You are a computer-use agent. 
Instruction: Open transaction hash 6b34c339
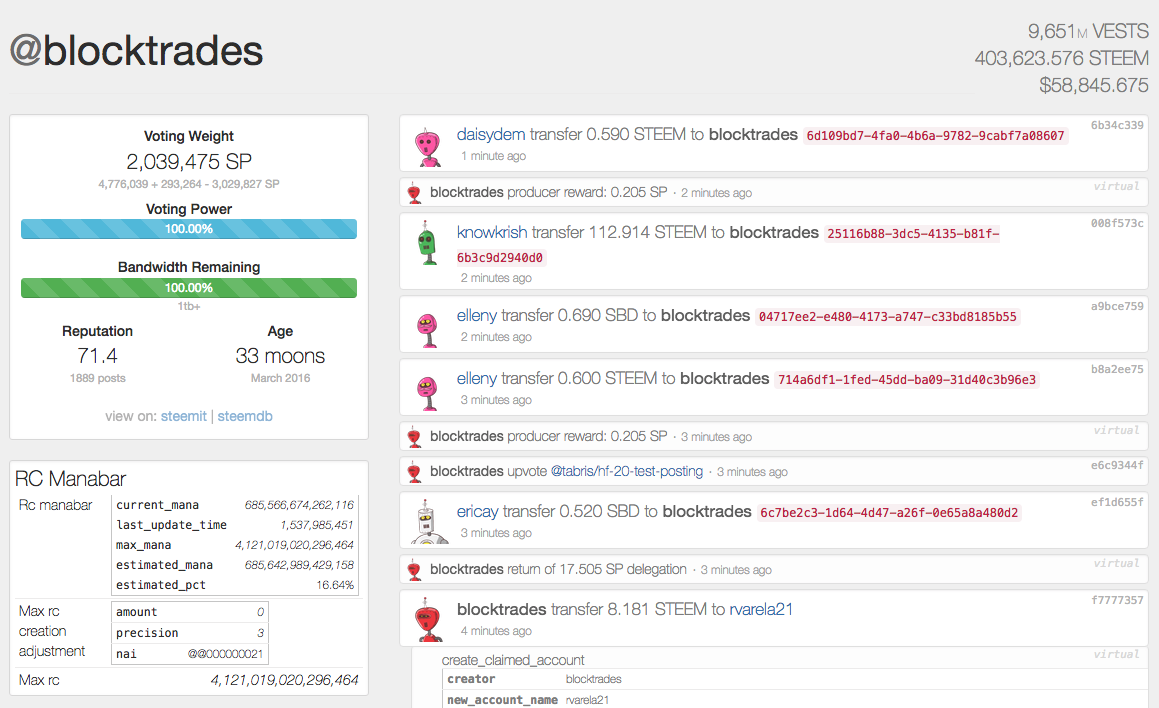click(1117, 126)
